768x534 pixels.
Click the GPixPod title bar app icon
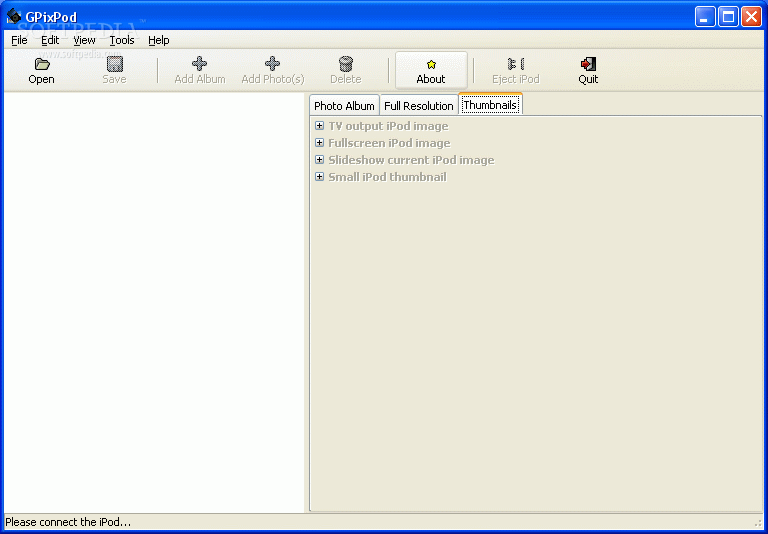click(x=14, y=16)
